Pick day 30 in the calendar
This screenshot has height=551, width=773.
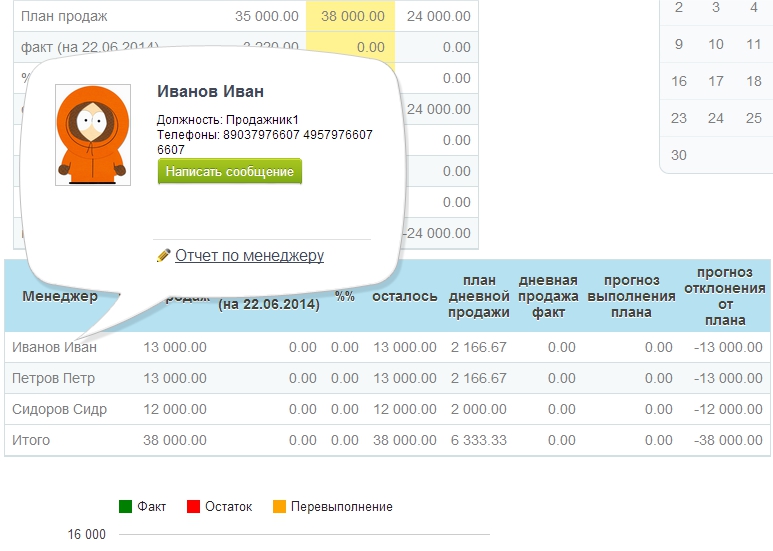tap(679, 155)
